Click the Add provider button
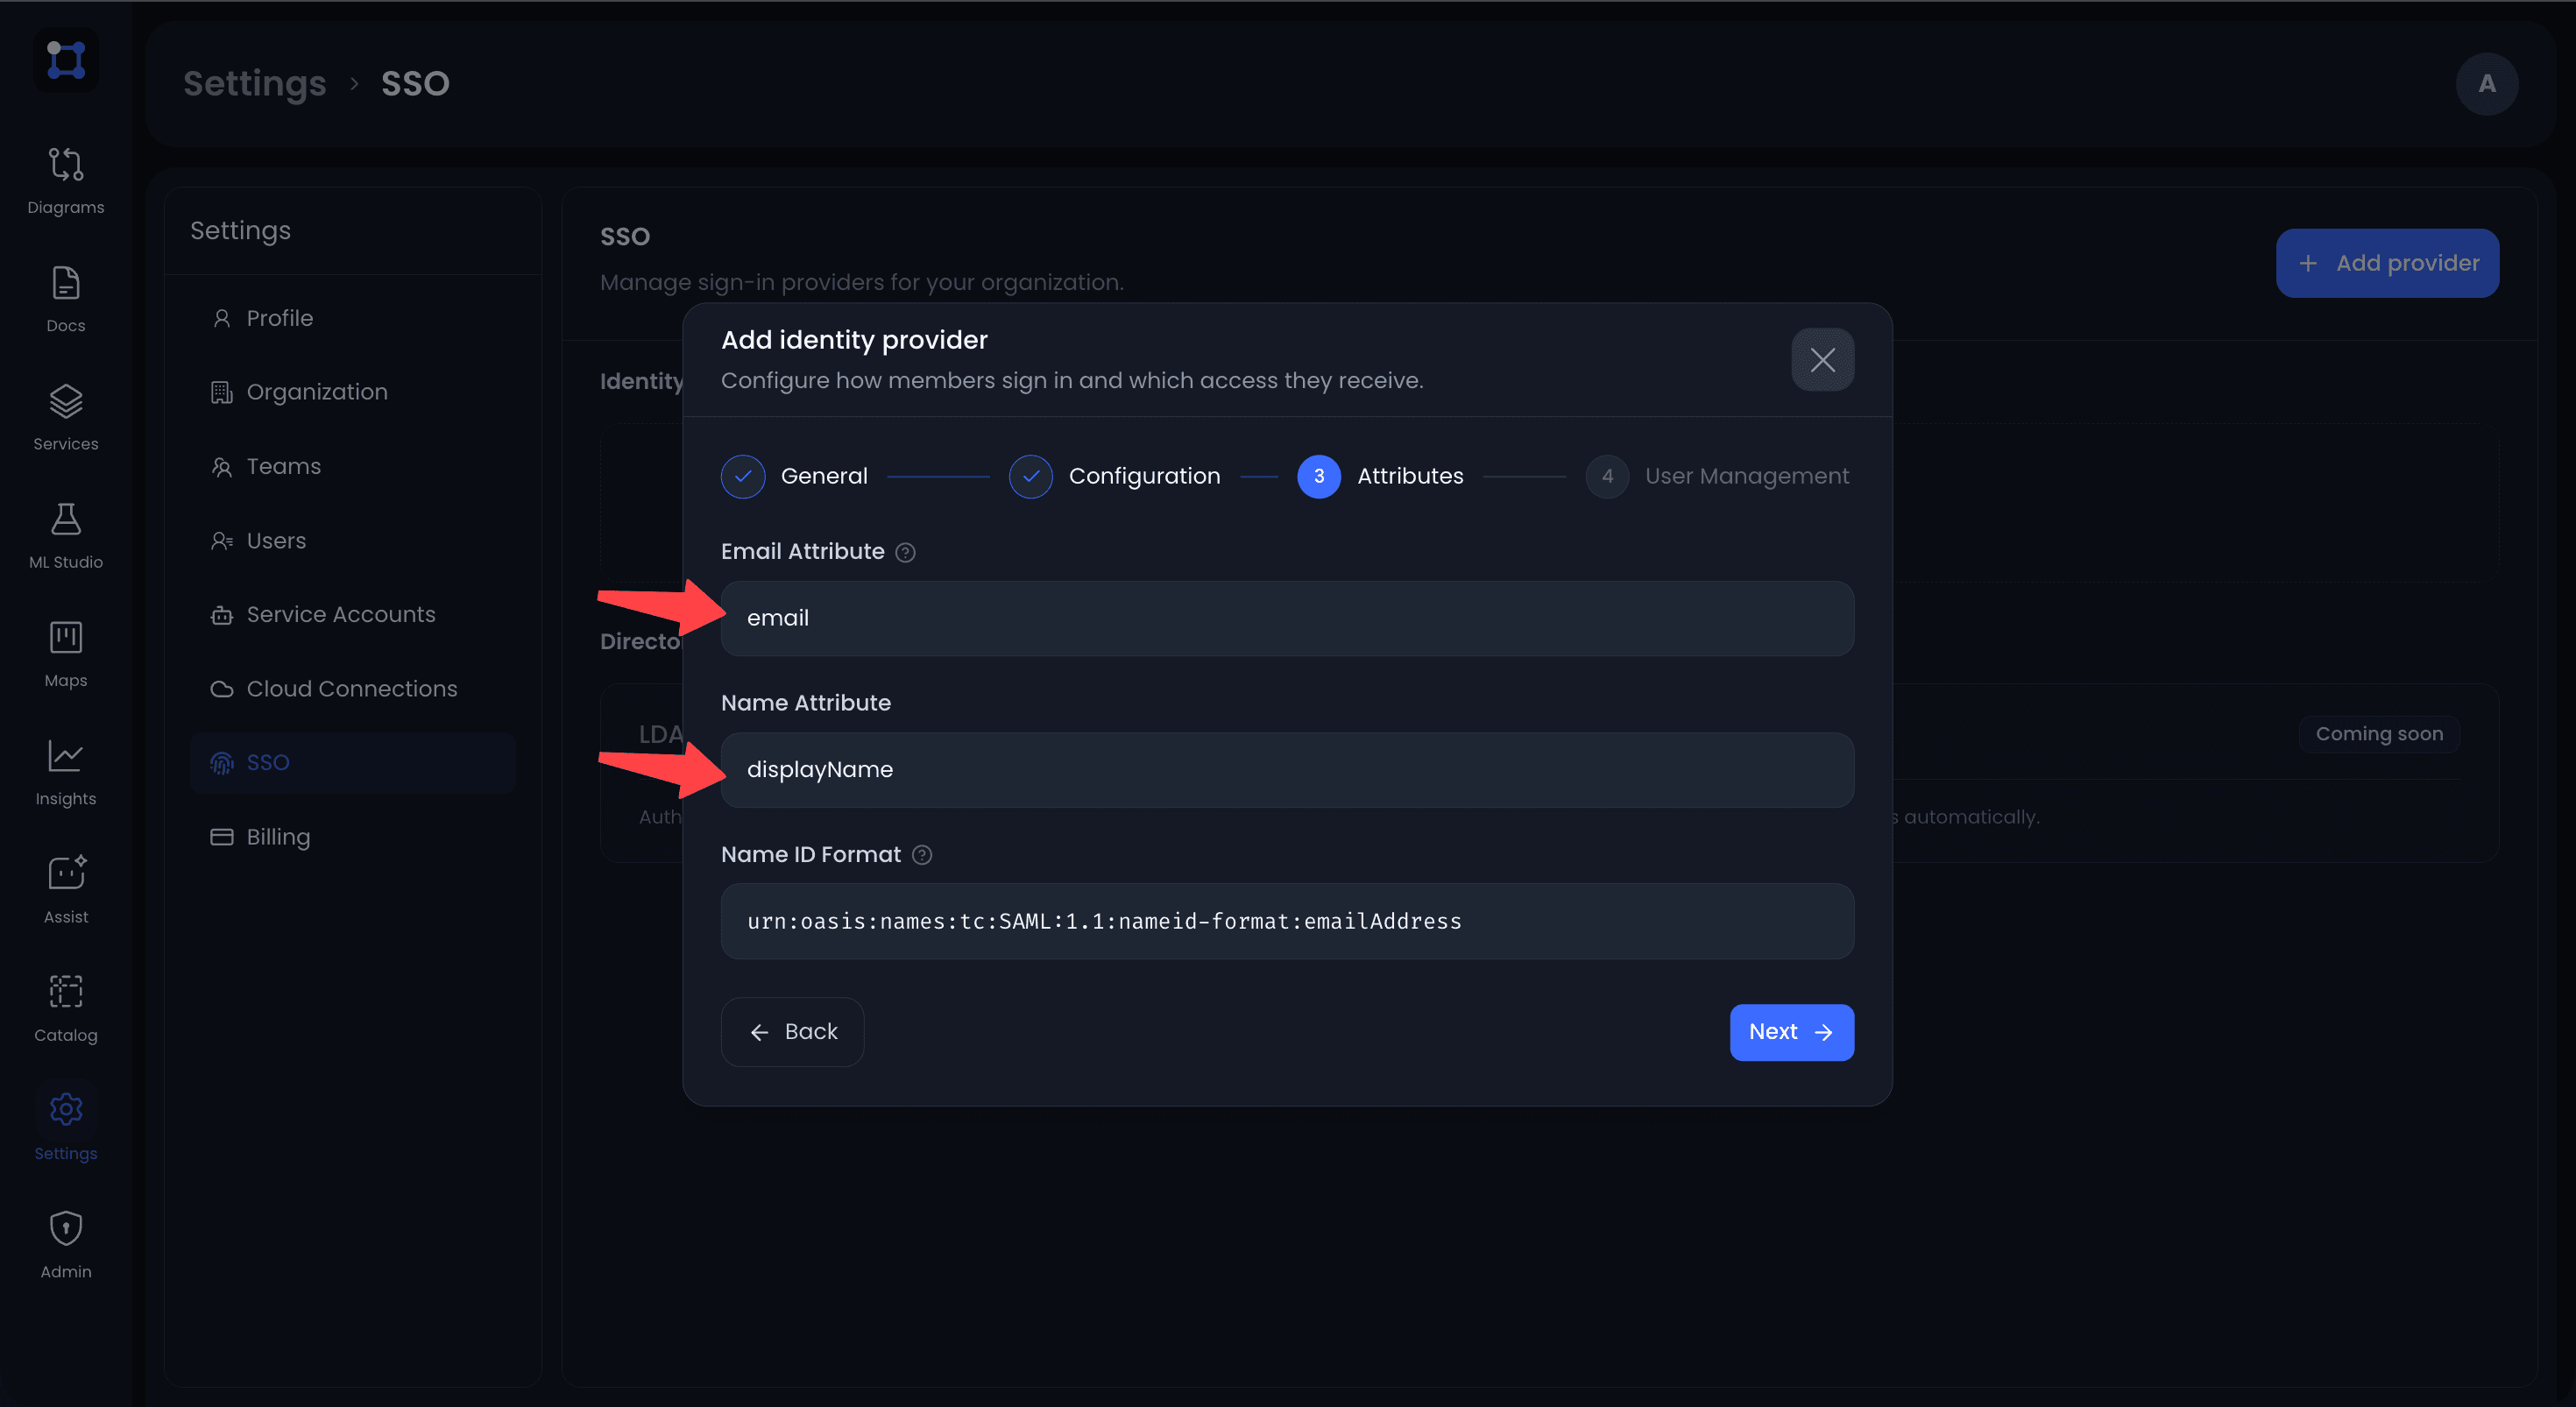 point(2387,263)
